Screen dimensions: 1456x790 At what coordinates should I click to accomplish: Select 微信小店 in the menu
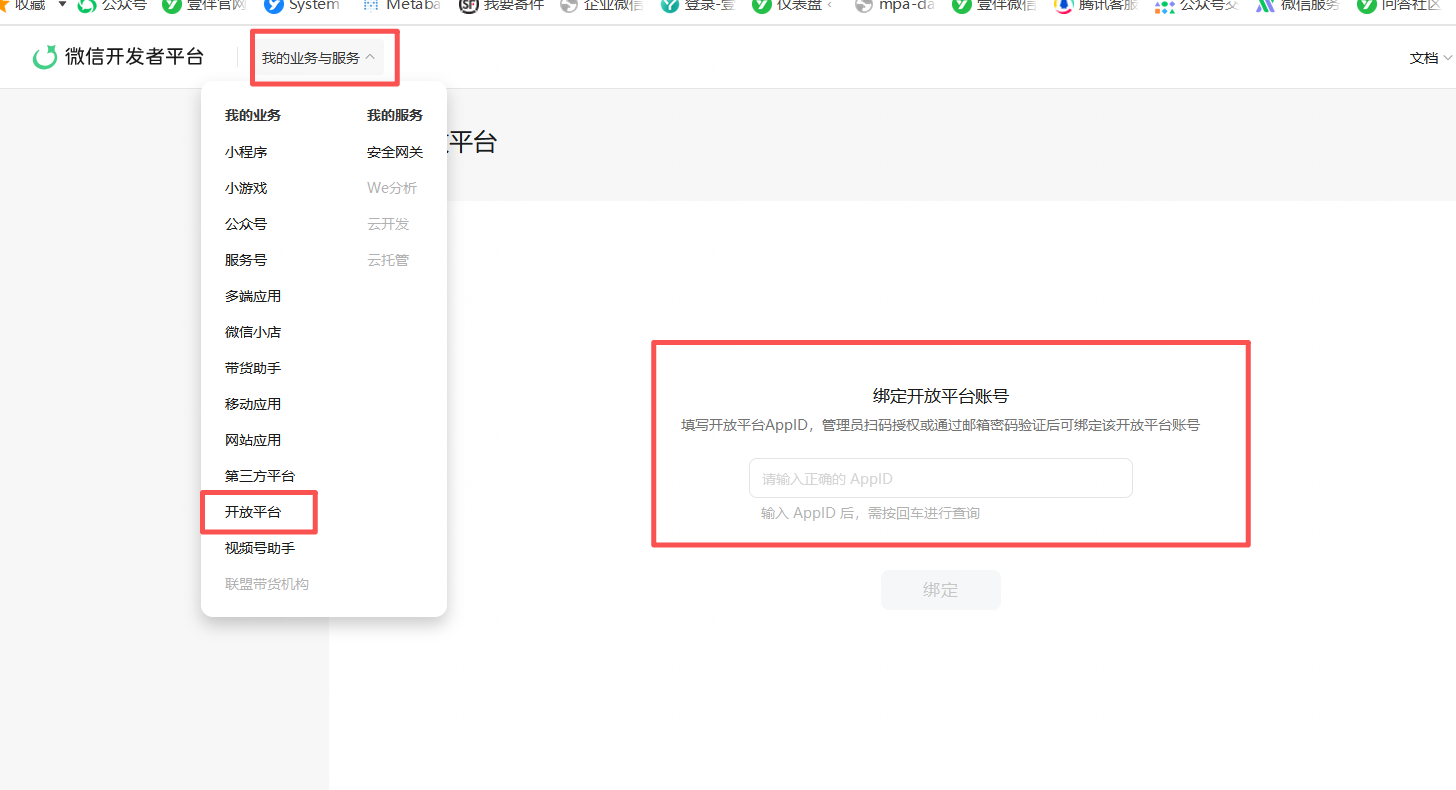click(253, 332)
